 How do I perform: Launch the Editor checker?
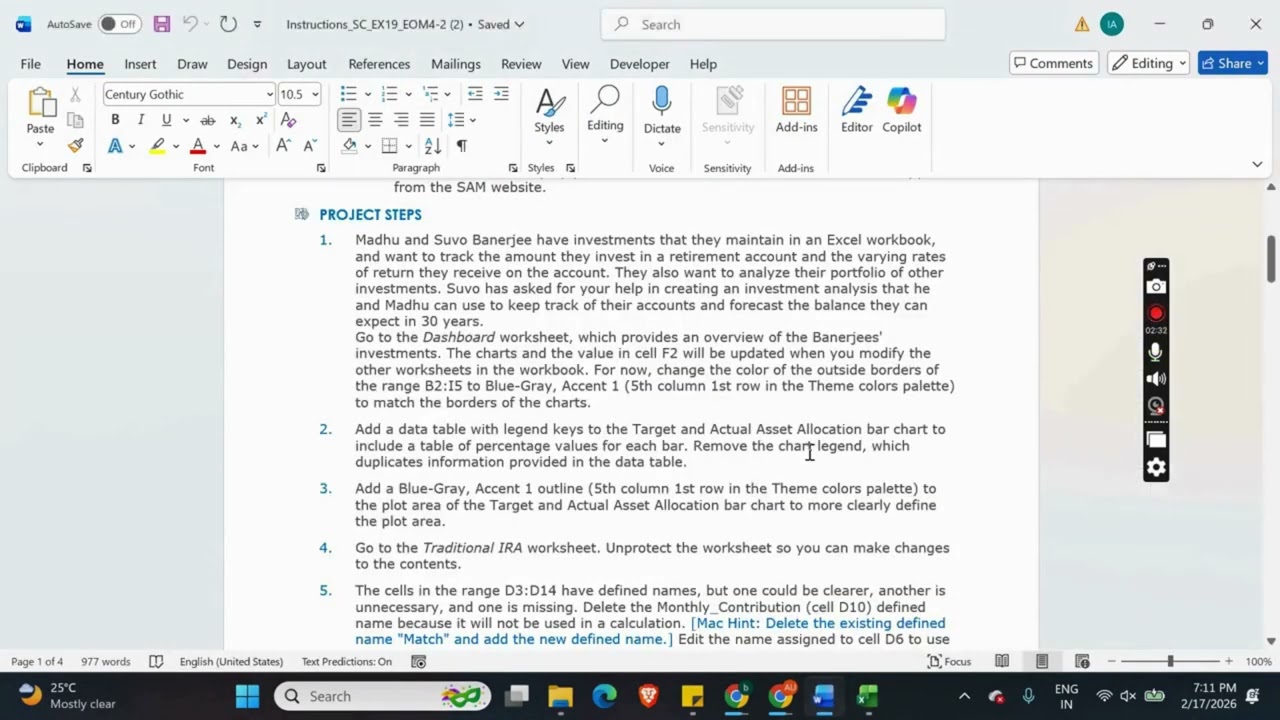pos(856,110)
